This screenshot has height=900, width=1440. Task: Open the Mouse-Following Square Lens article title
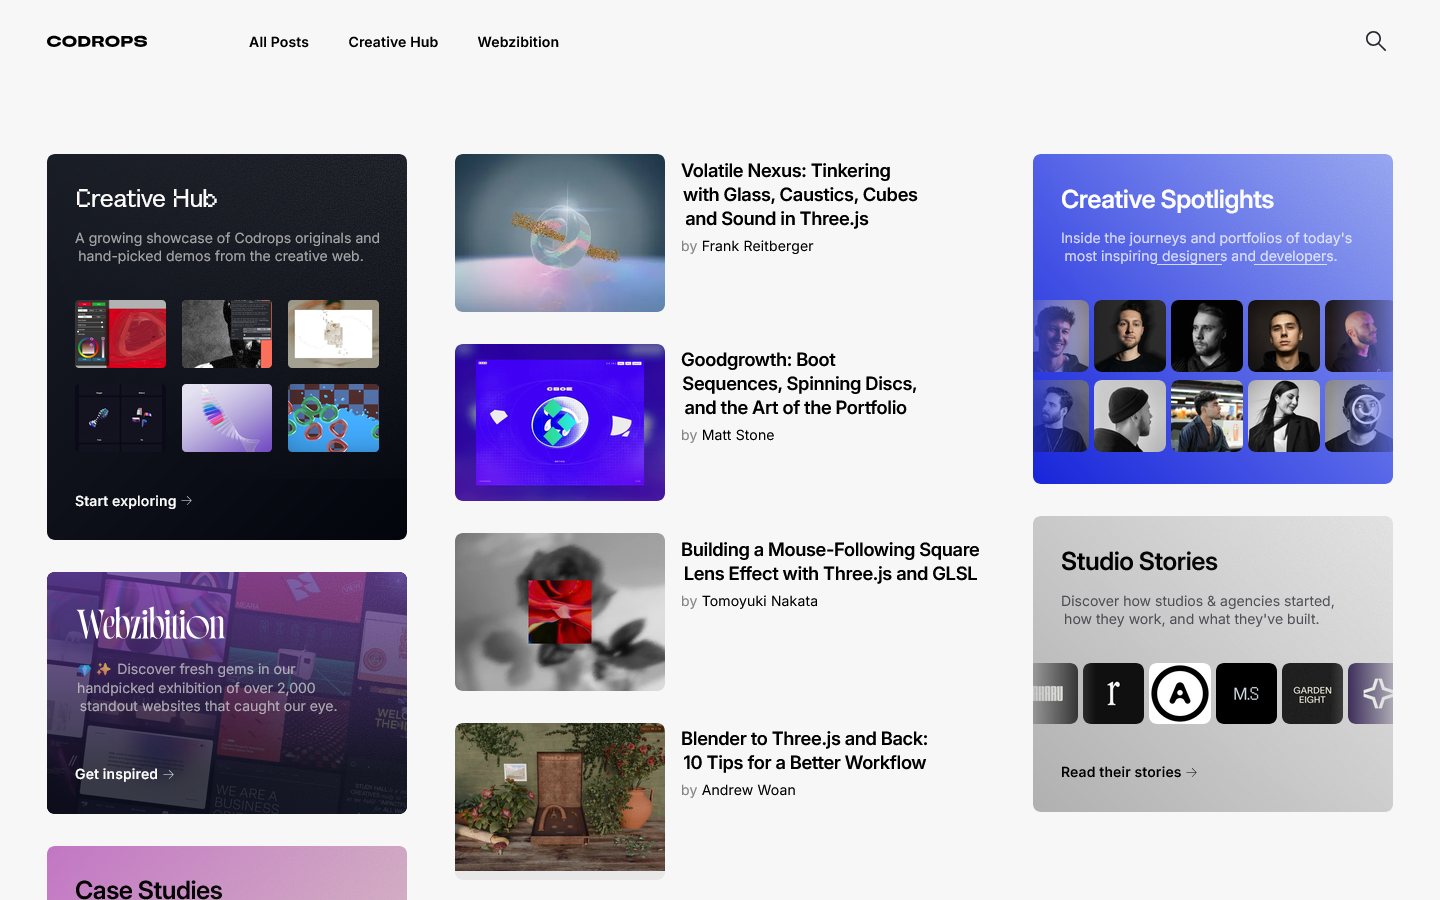(830, 562)
